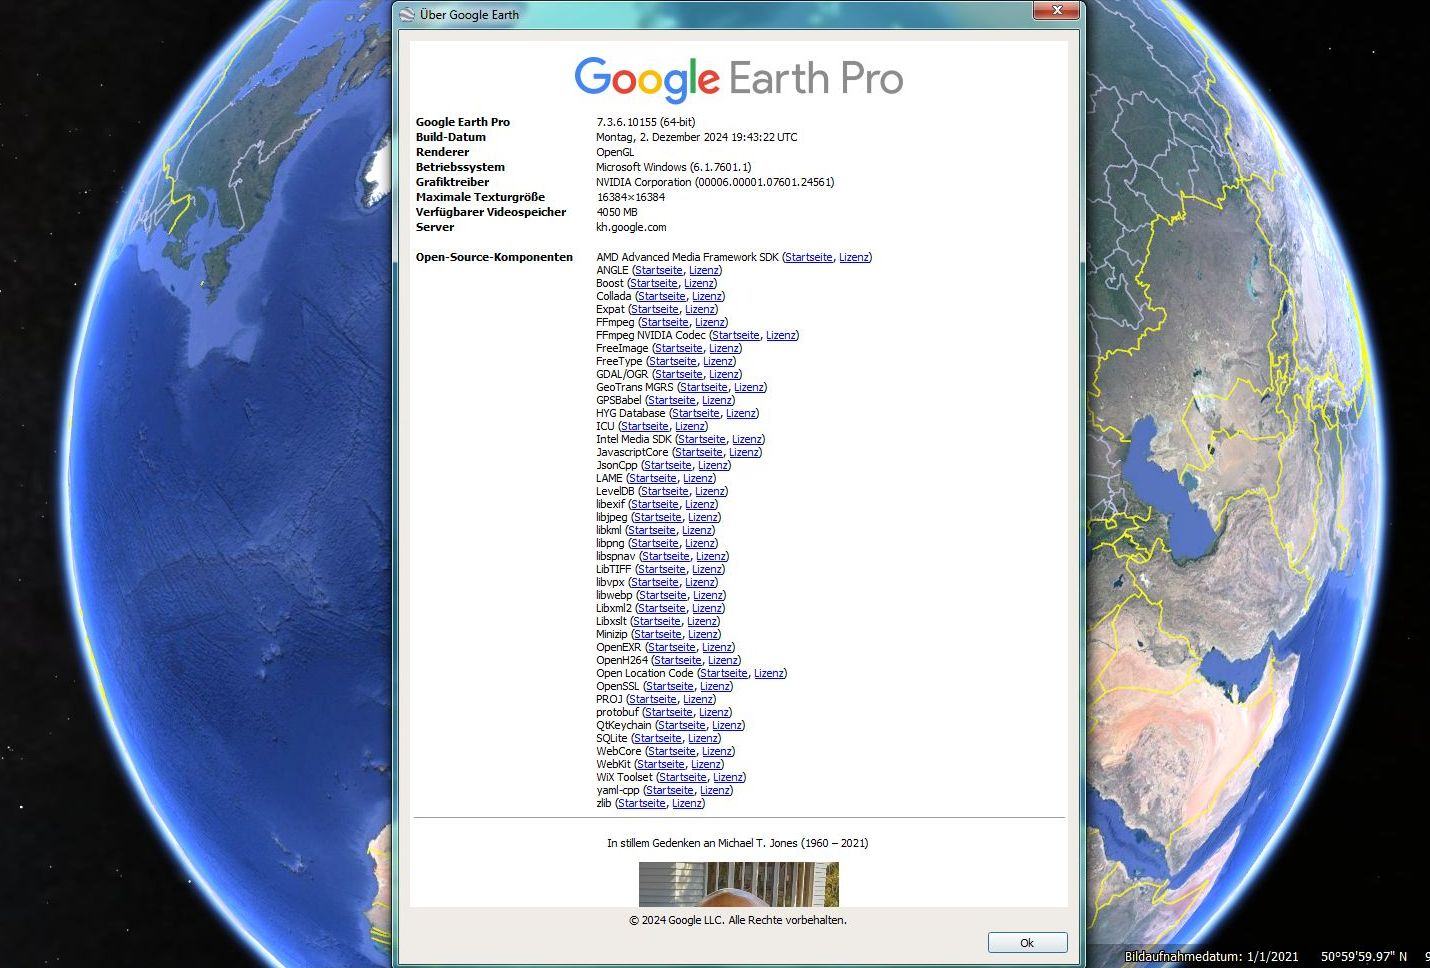
Task: Click the version number 7.3.6.10155 (64-bit)
Action: [646, 122]
